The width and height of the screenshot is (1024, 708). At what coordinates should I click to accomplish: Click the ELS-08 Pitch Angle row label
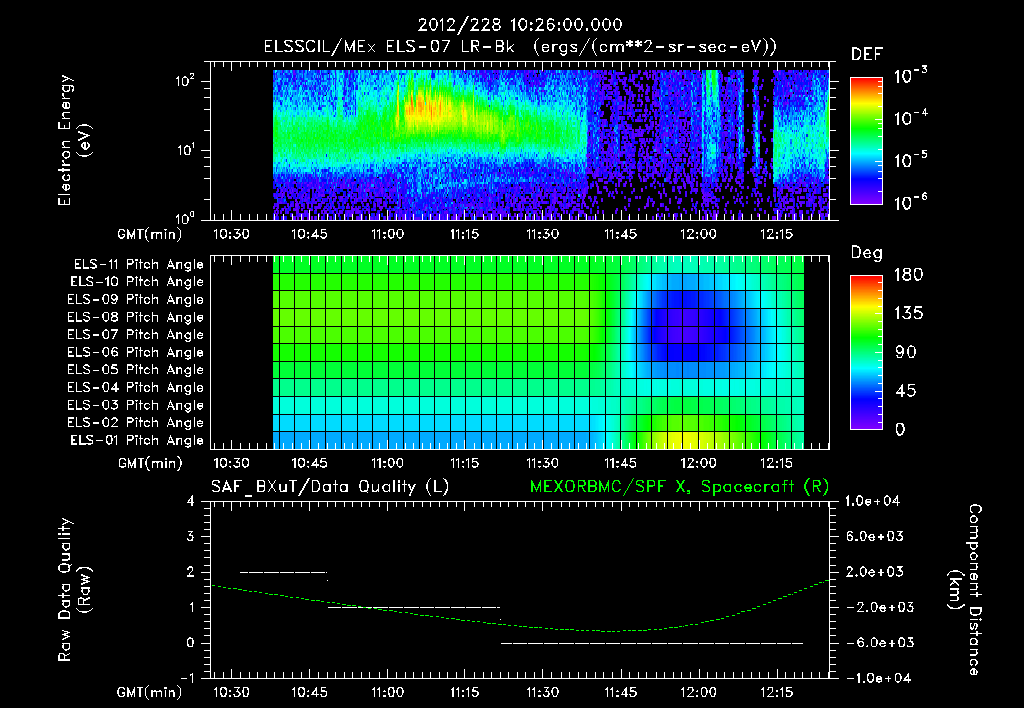pos(136,317)
